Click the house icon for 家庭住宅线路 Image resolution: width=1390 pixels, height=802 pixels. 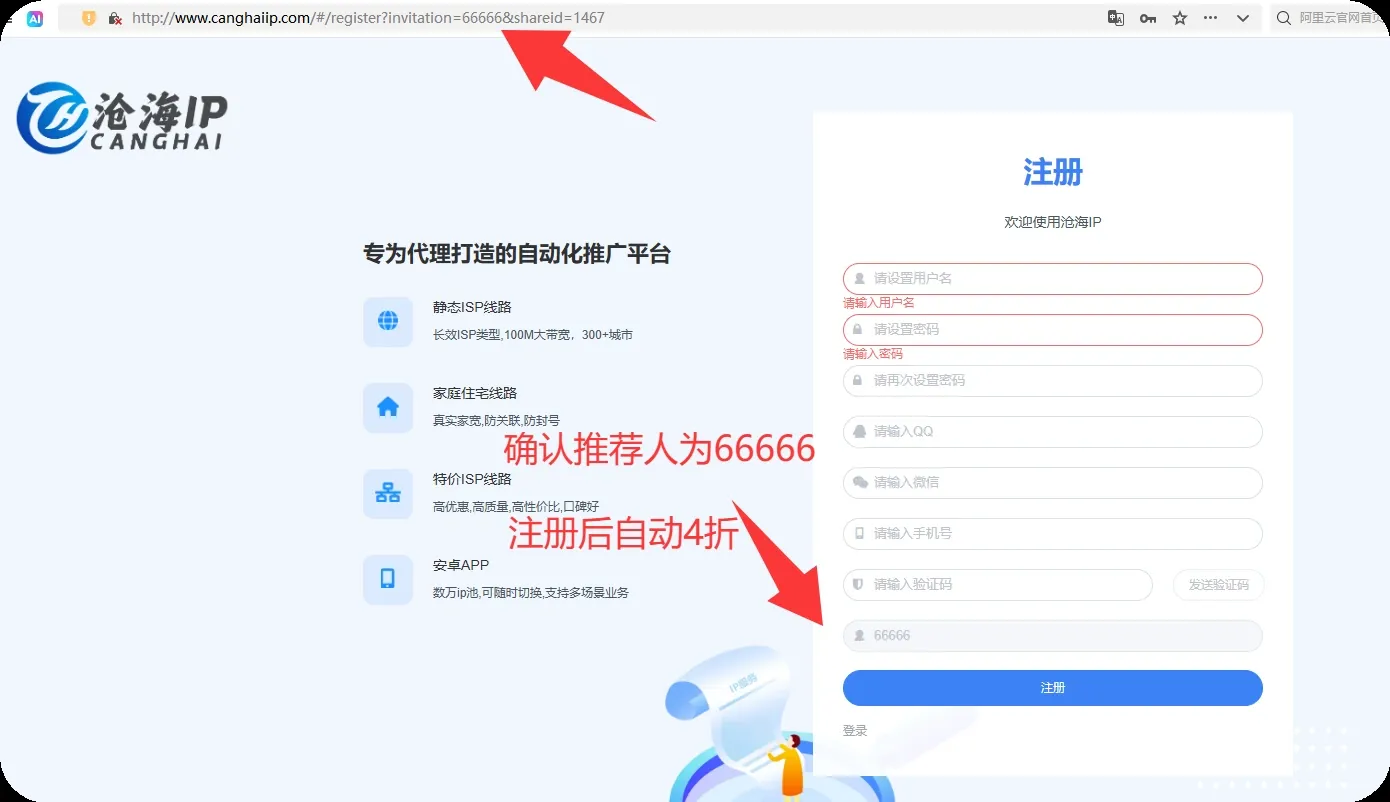(388, 407)
